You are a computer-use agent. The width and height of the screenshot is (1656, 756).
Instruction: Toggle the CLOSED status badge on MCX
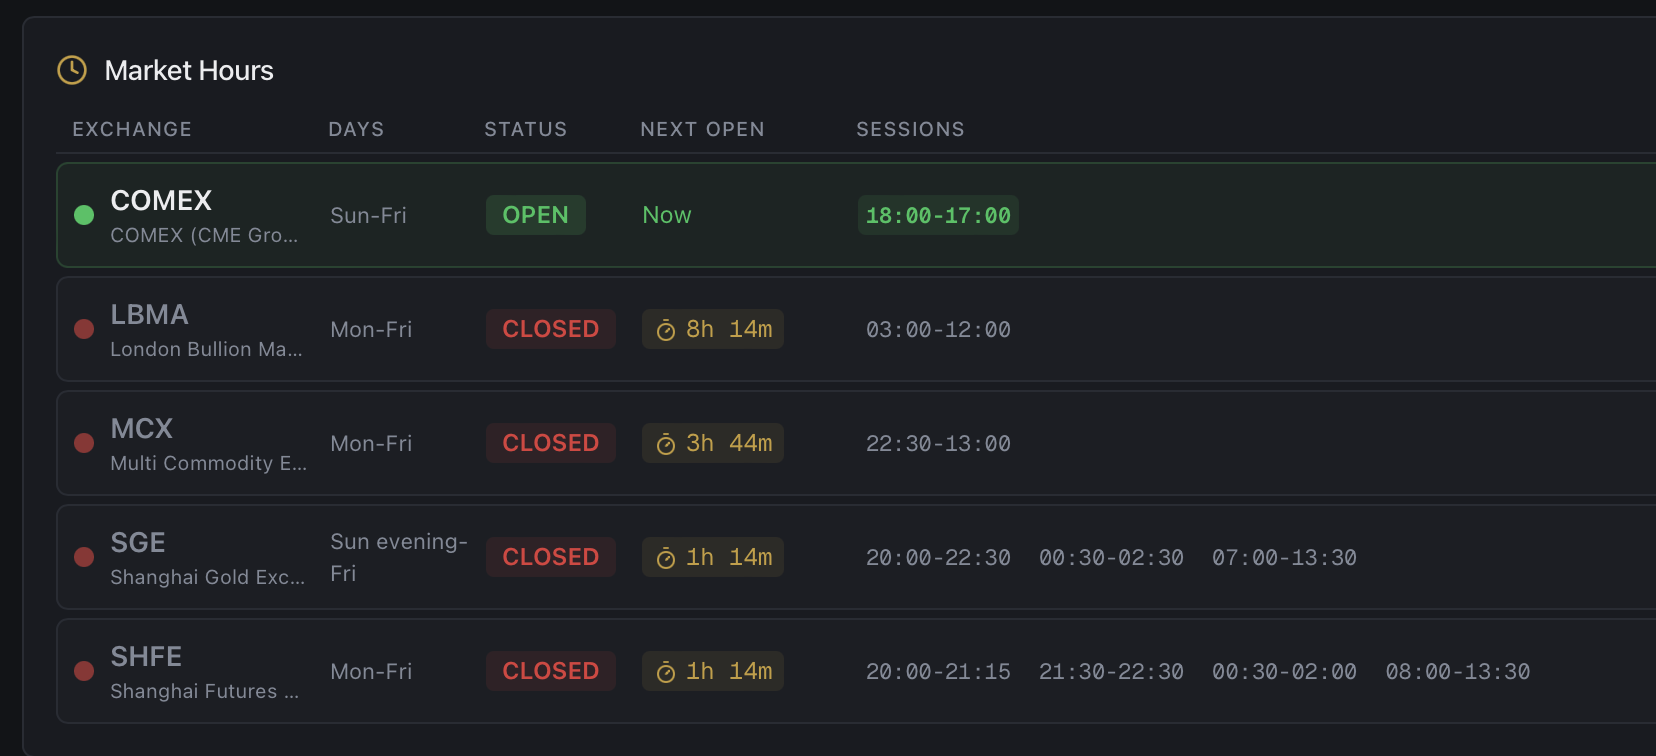[550, 442]
